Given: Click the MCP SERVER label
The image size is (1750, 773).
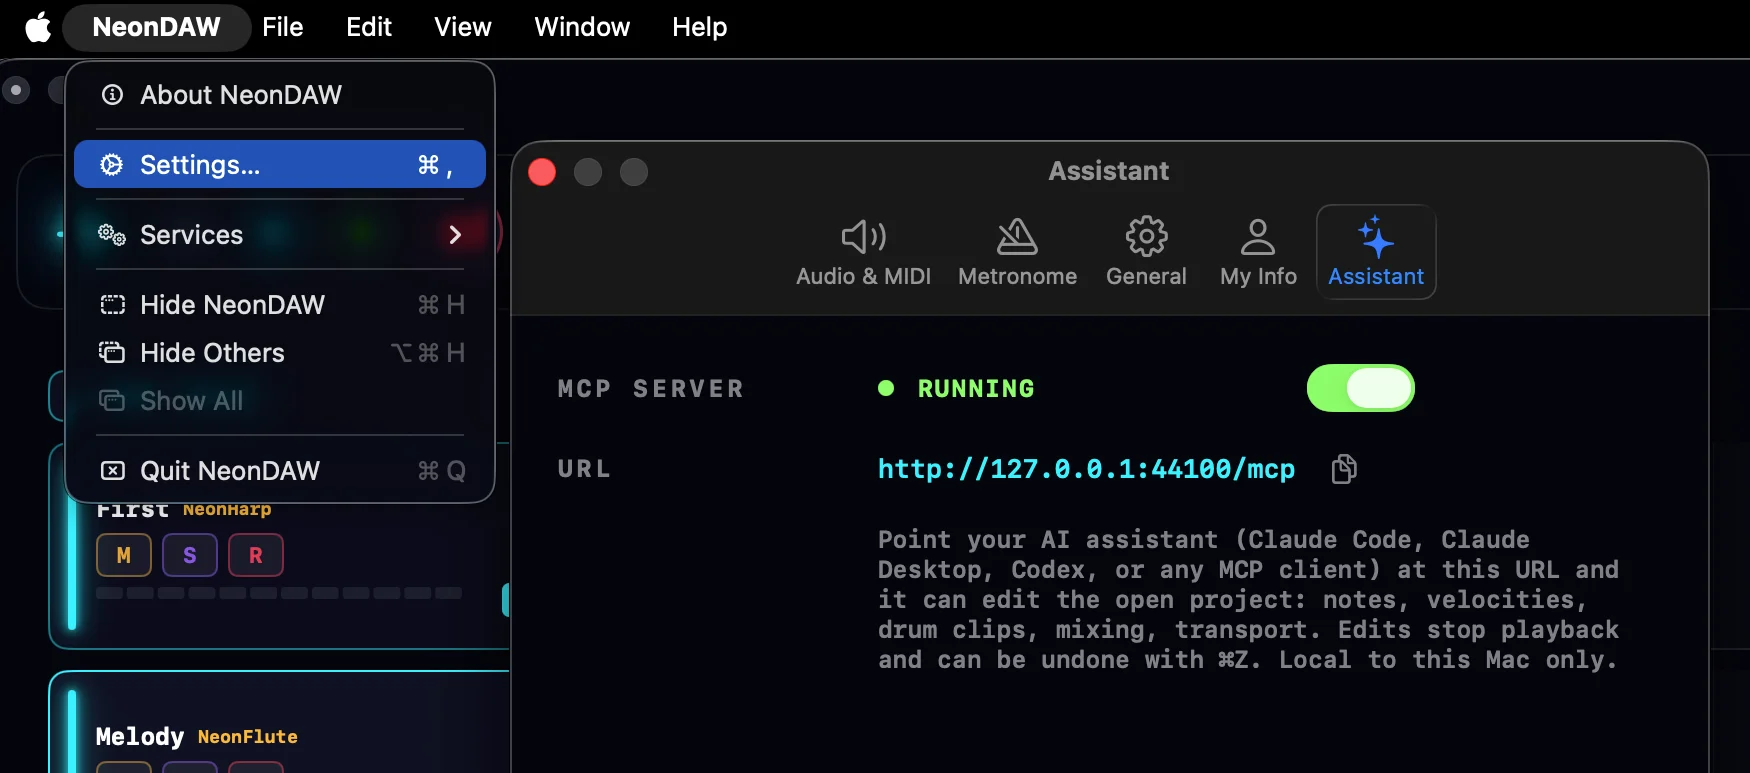Looking at the screenshot, I should click(x=651, y=388).
